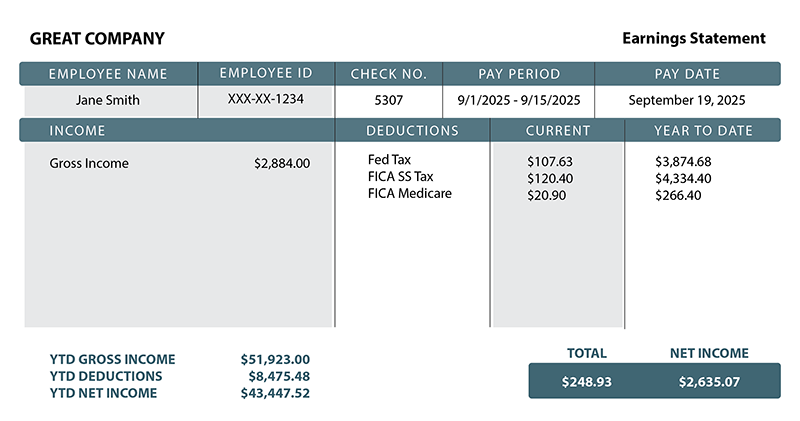The width and height of the screenshot is (800, 421).
Task: Select the Jane Smith name cell
Action: 108,100
